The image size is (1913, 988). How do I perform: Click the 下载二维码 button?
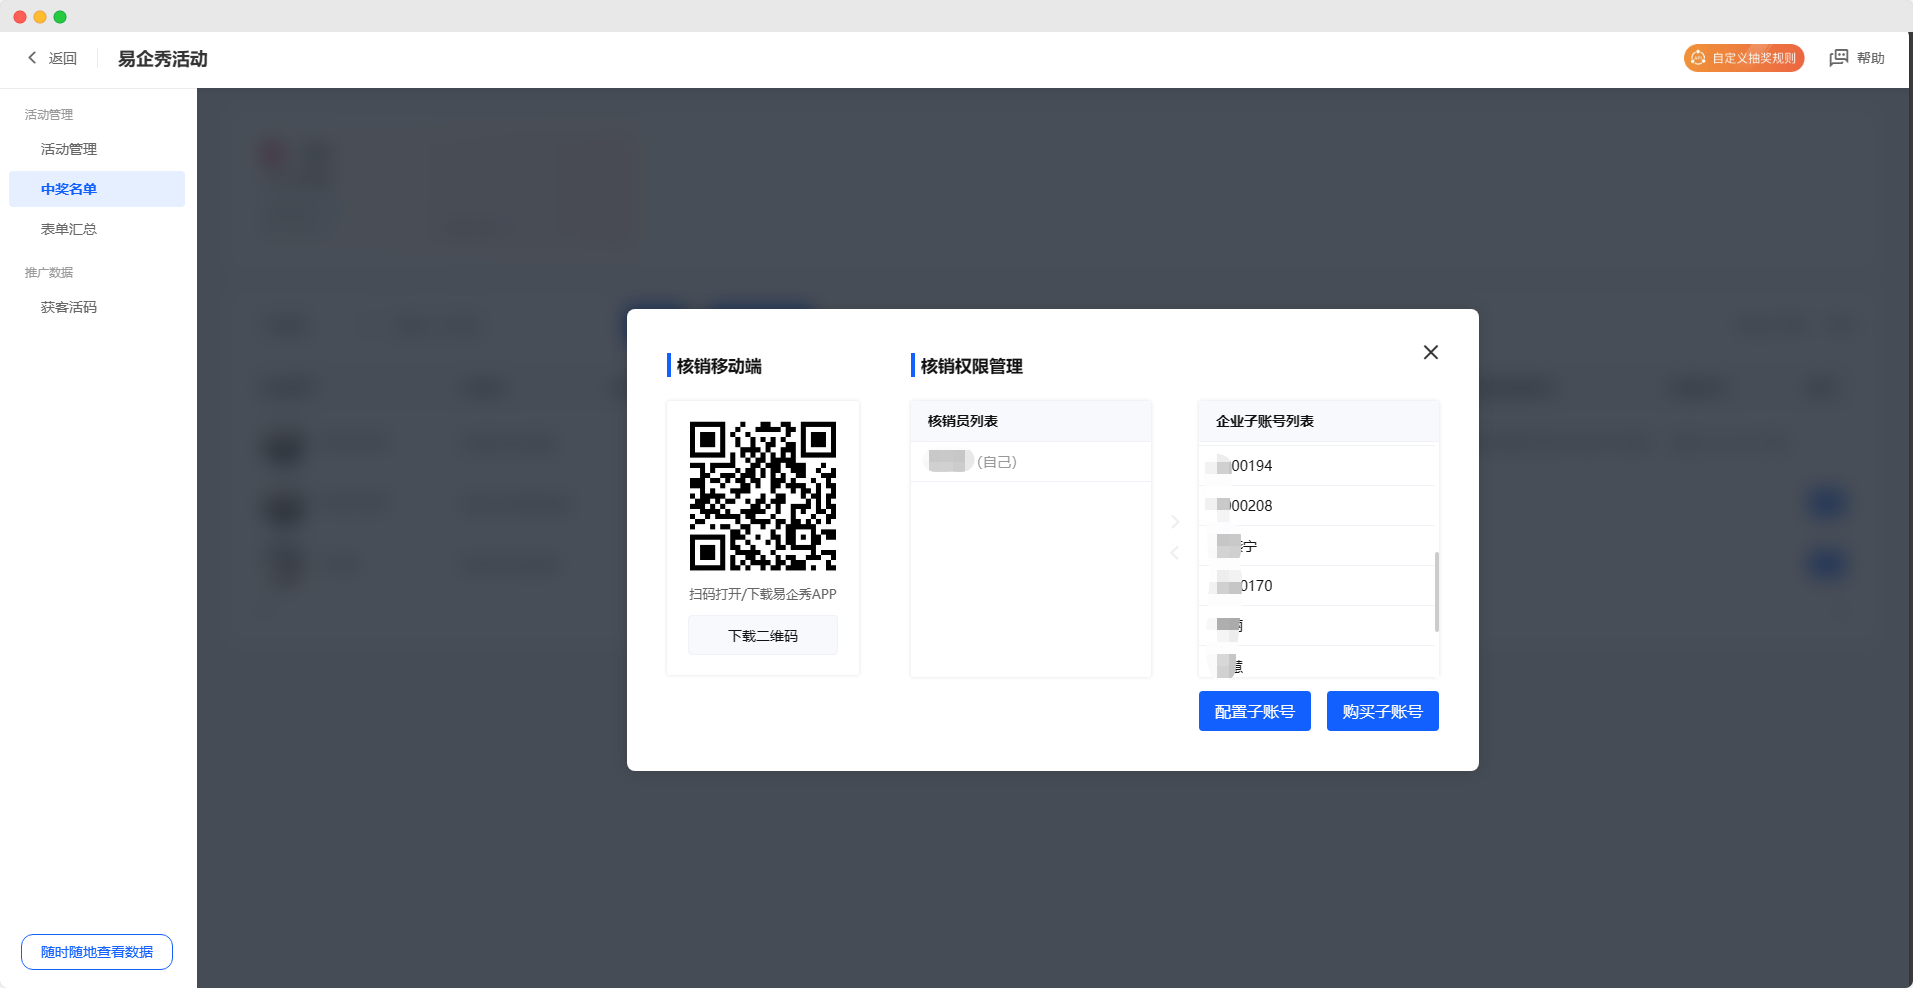pyautogui.click(x=762, y=636)
